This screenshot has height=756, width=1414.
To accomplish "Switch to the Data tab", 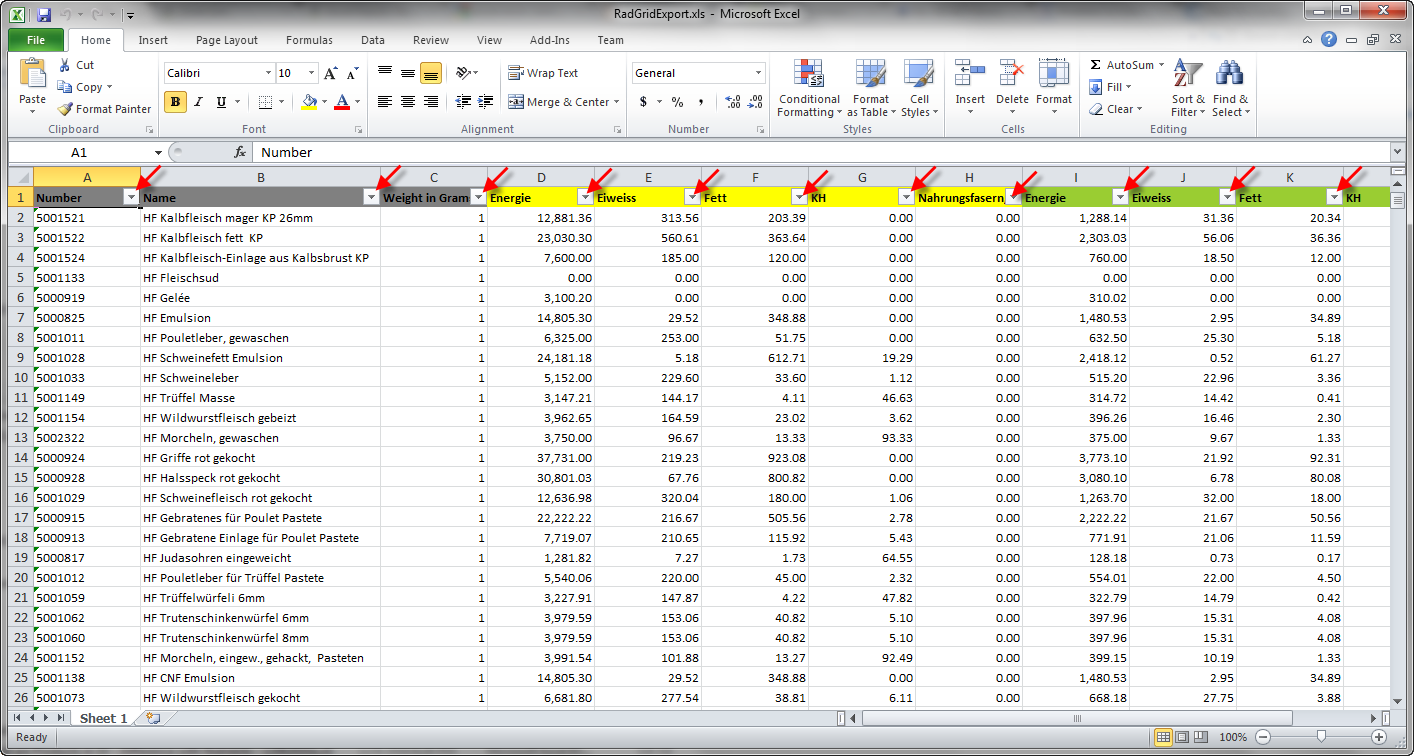I will (x=373, y=40).
